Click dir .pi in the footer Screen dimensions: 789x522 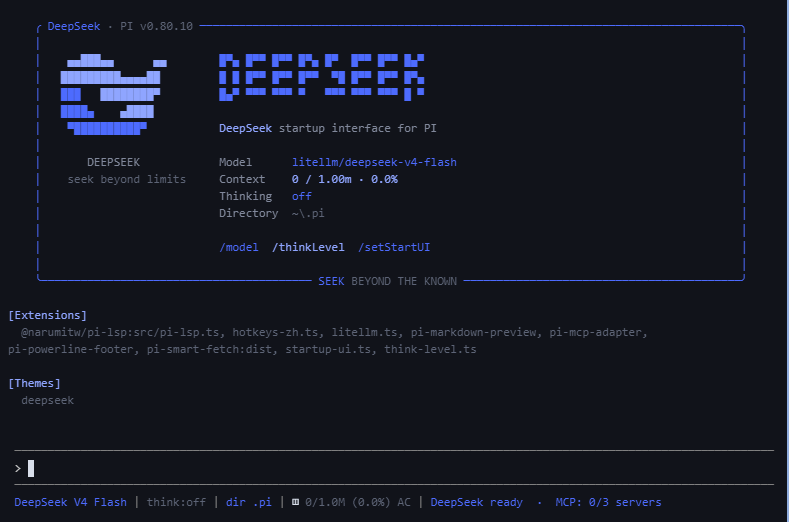click(x=249, y=502)
